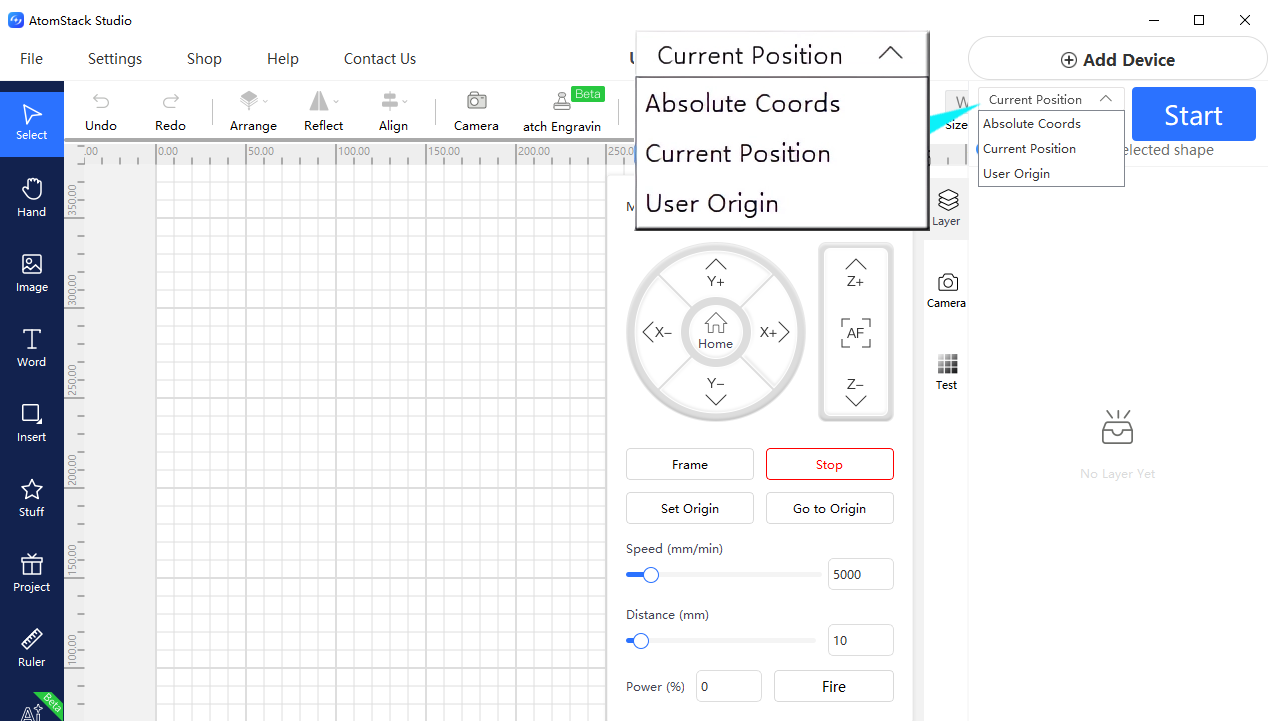
Task: Redo the last action
Action: (x=171, y=112)
